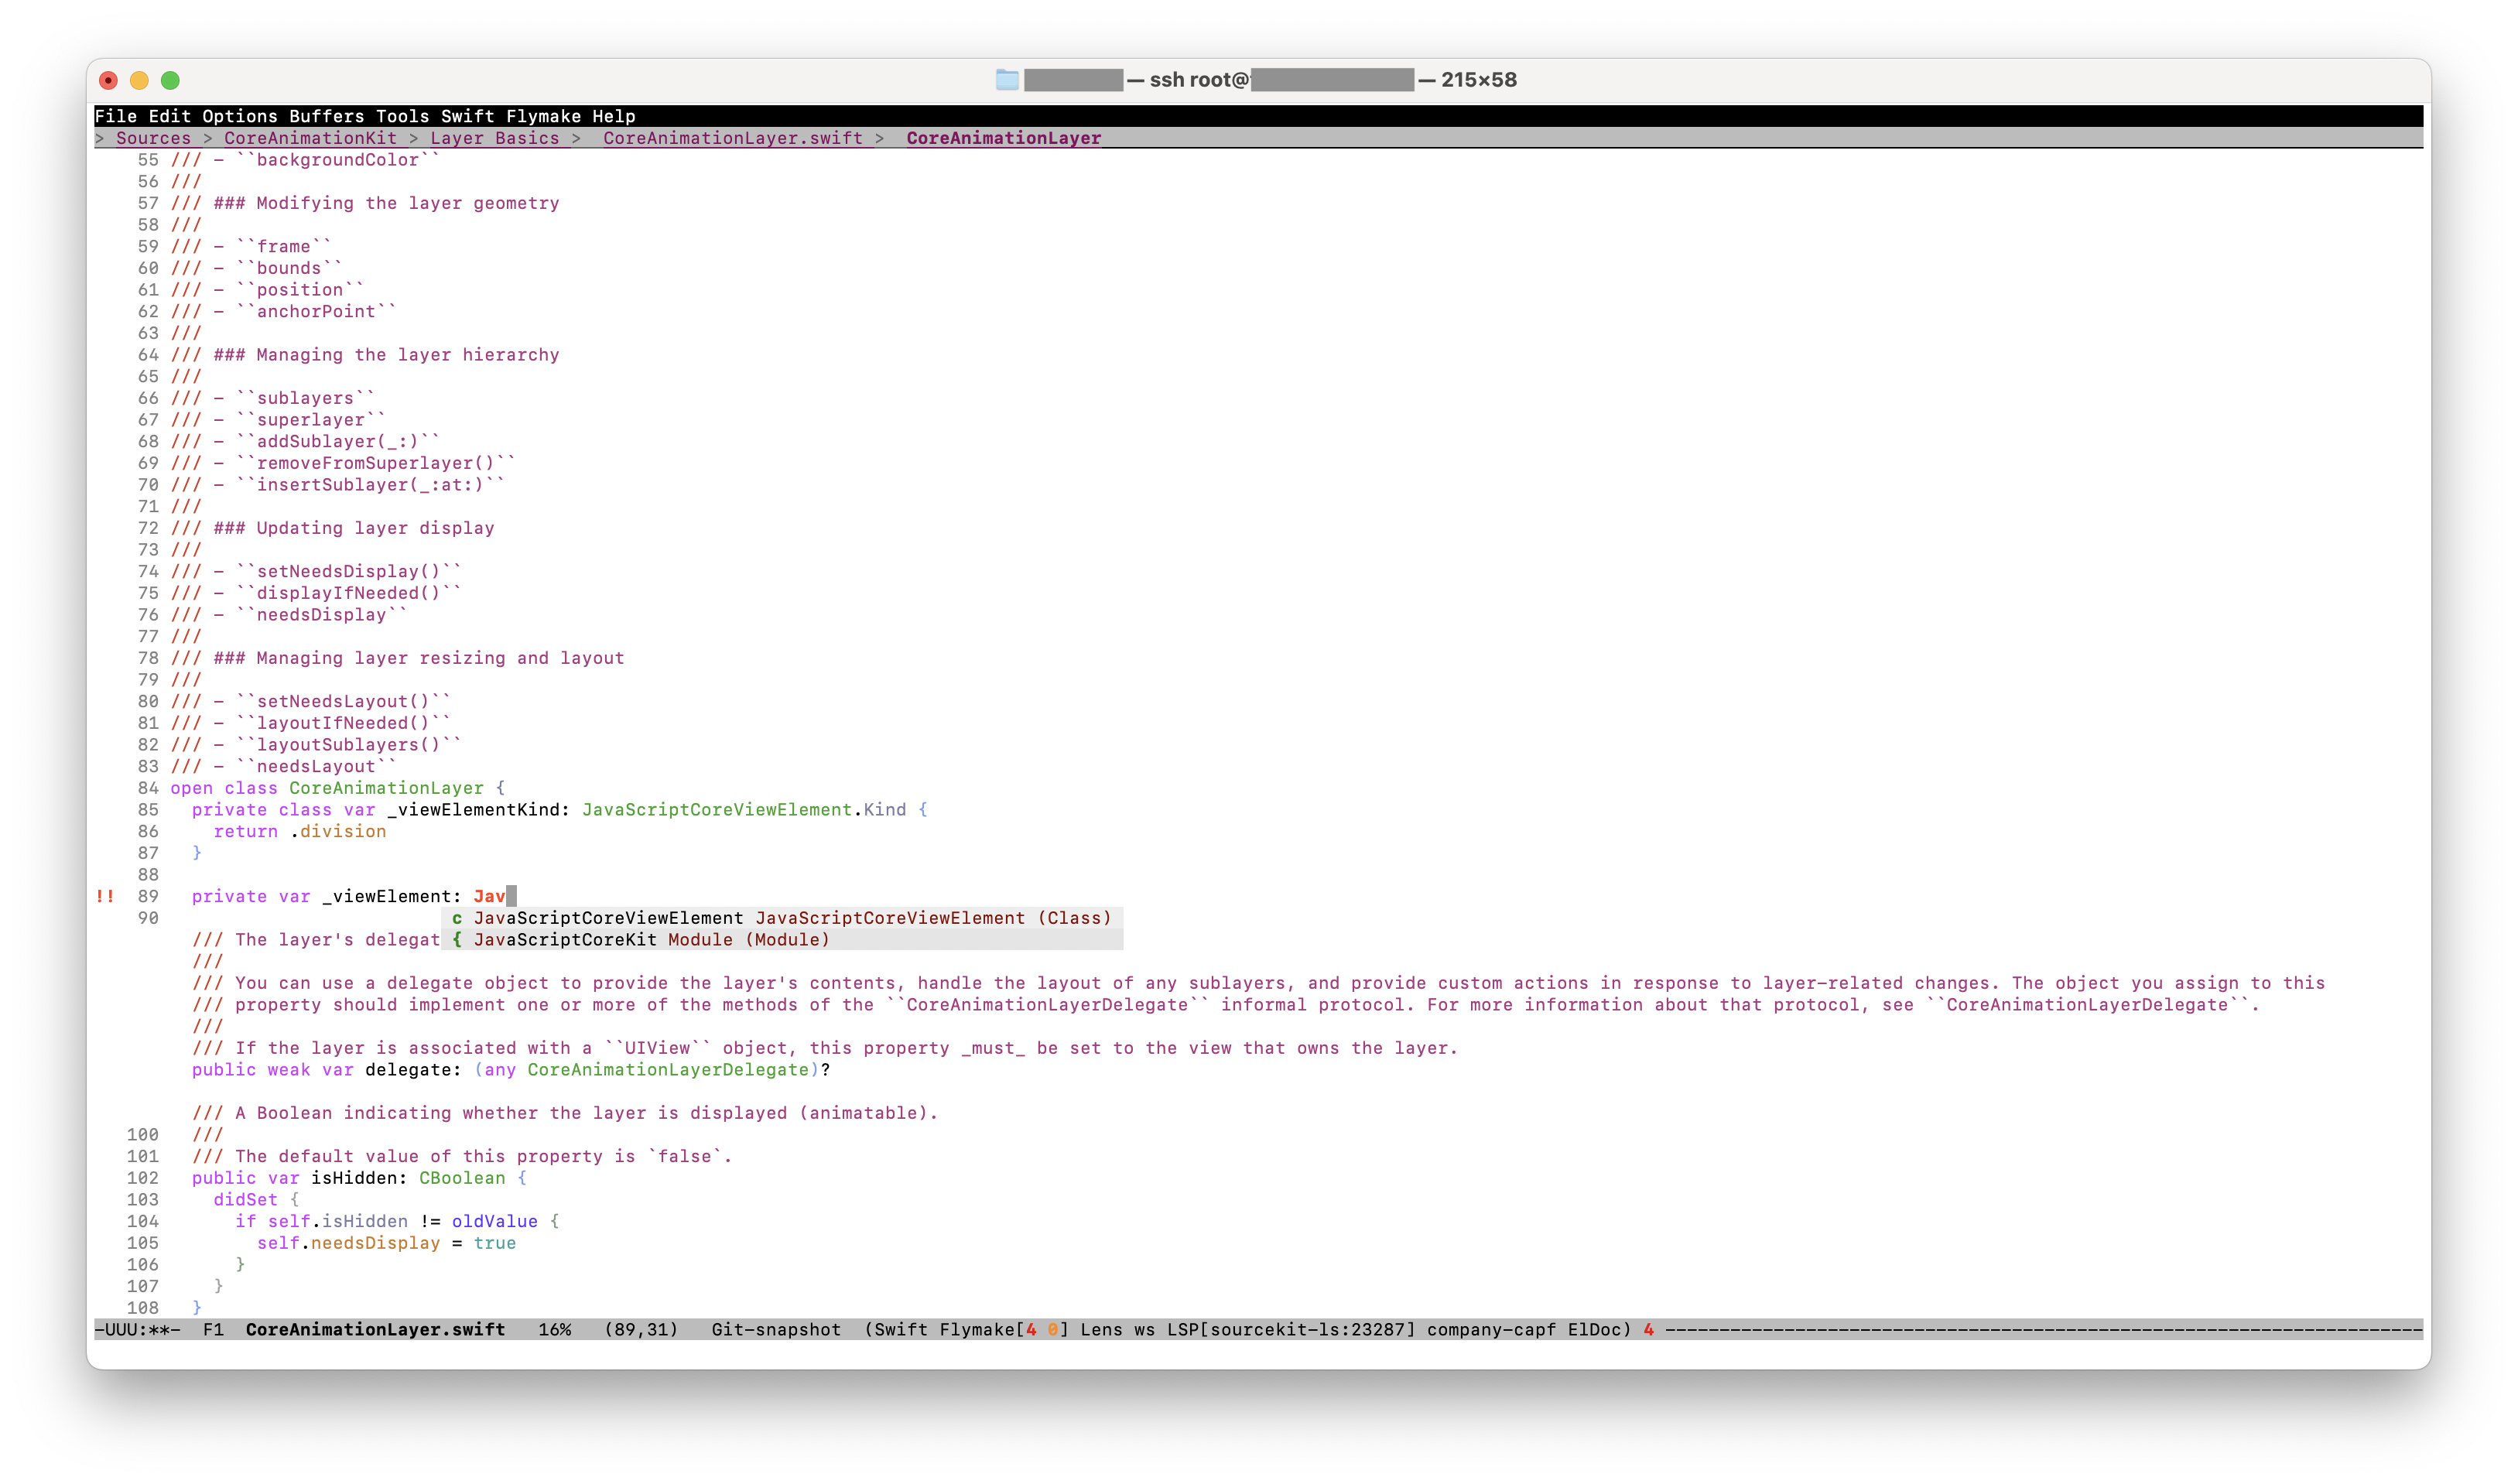Click oldValue on line 104
The width and height of the screenshot is (2518, 1484).
[494, 1221]
